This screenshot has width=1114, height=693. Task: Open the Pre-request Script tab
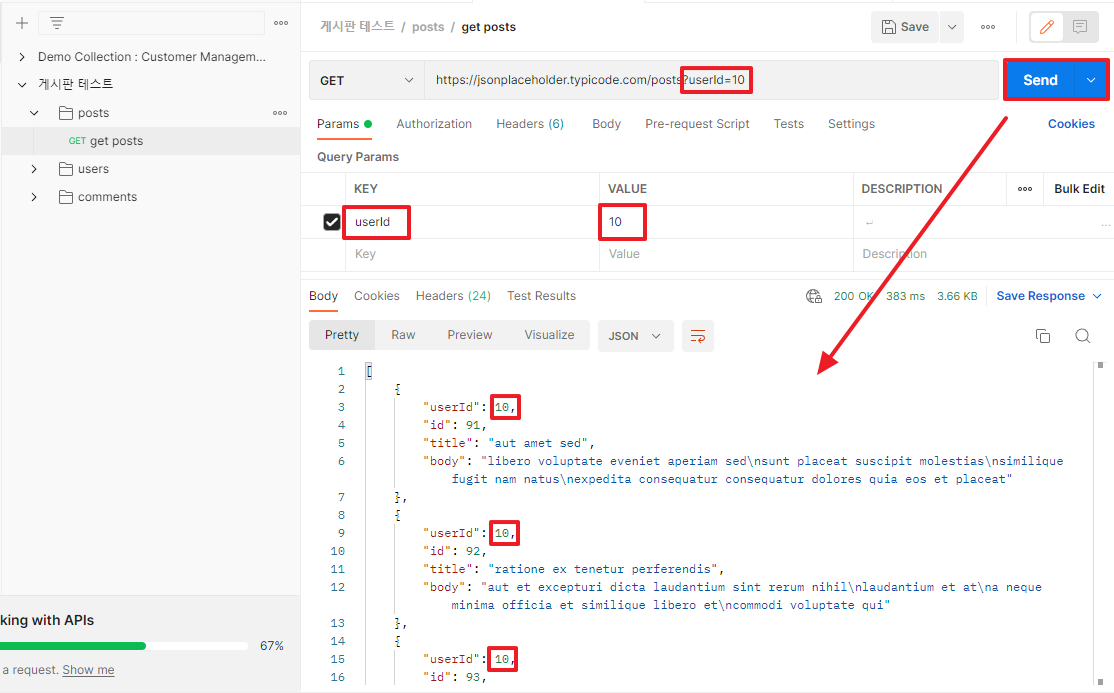point(697,124)
